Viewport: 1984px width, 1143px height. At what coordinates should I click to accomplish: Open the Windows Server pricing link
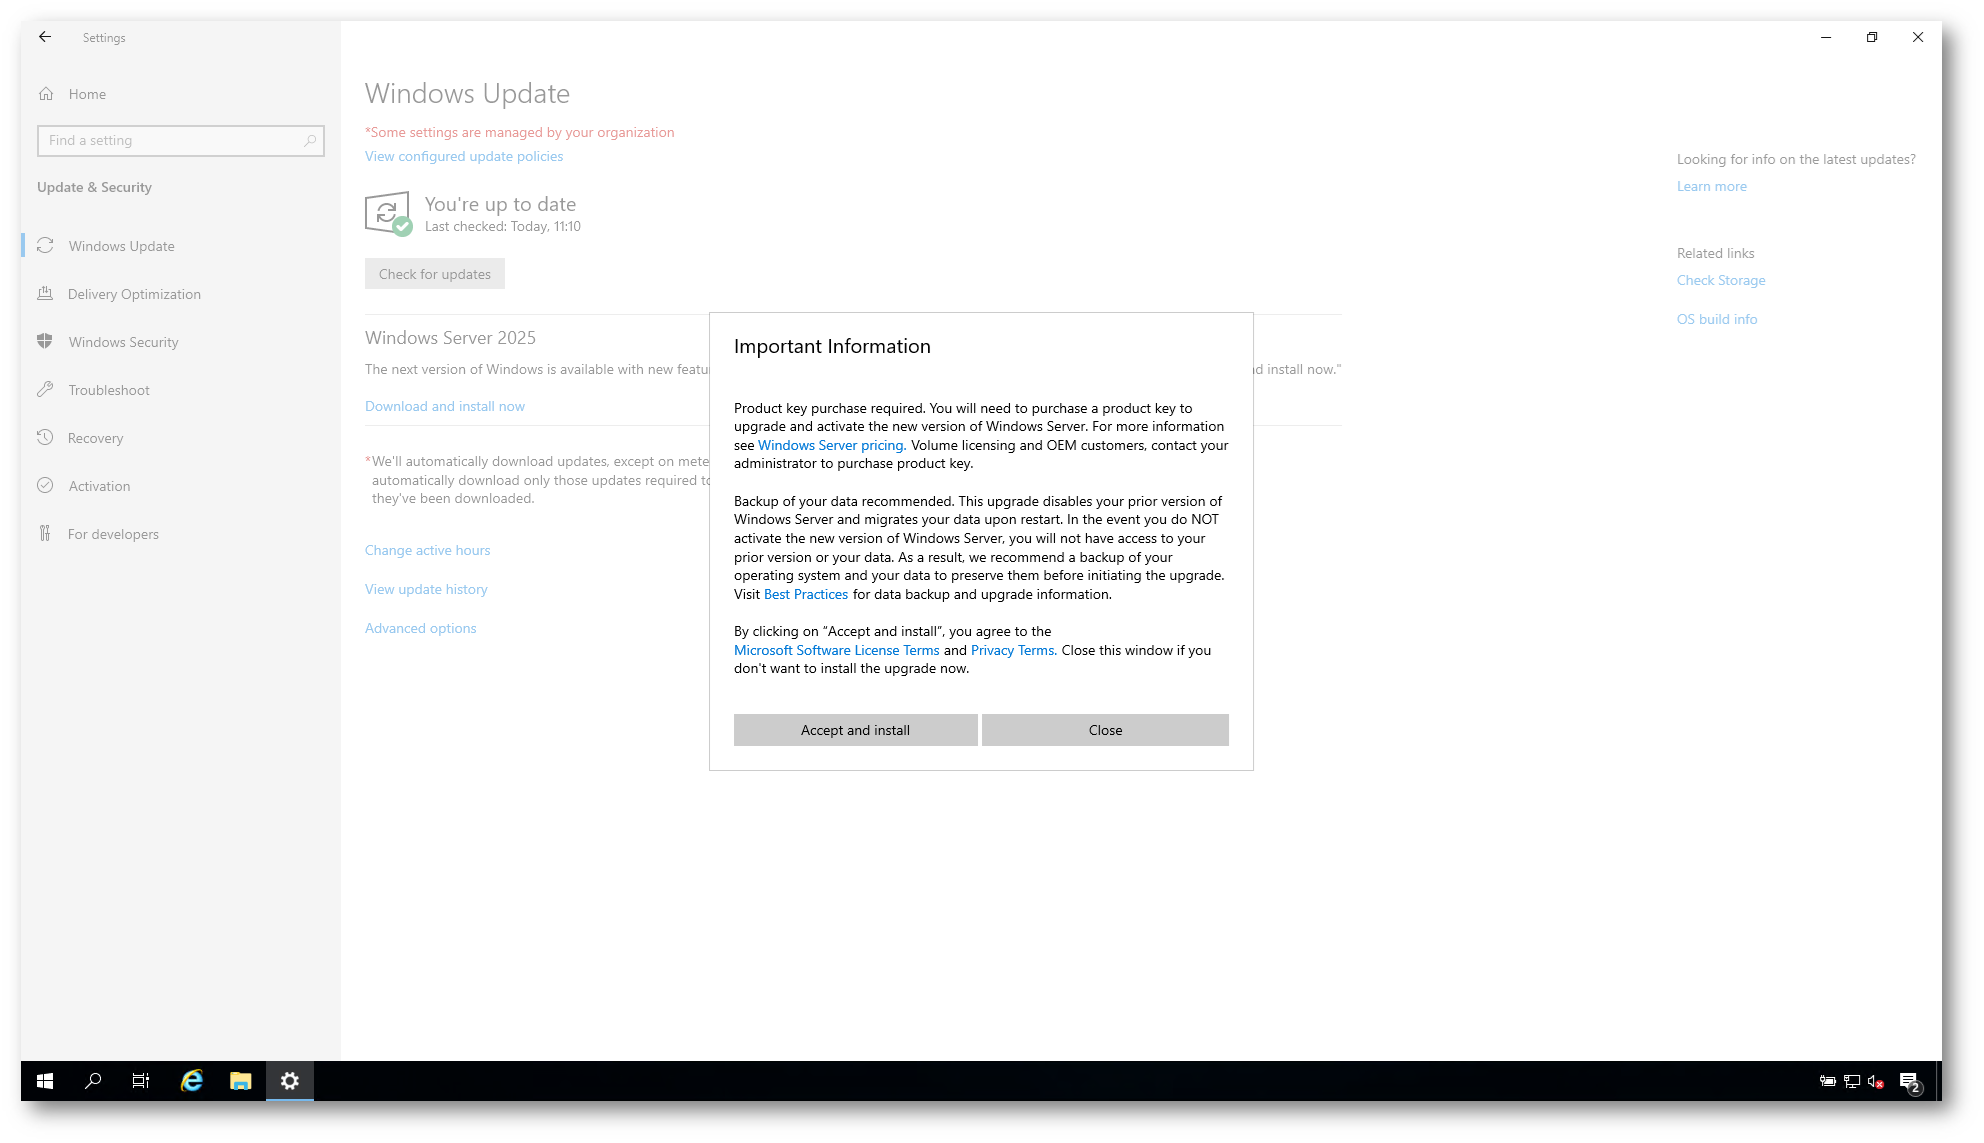pyautogui.click(x=831, y=446)
